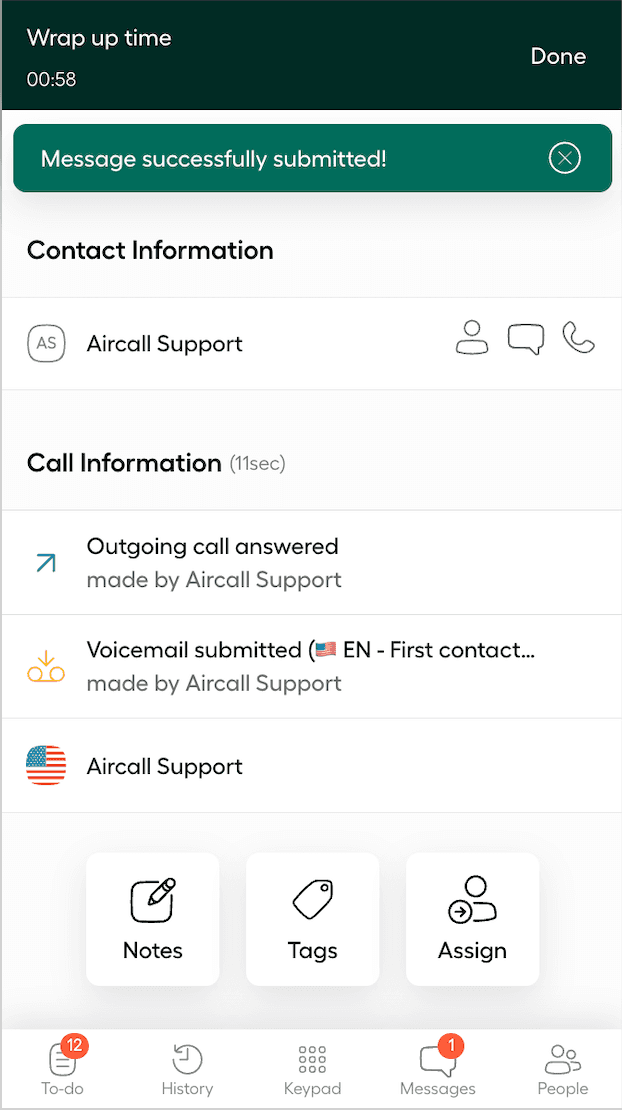Click the US flag number icon
Image resolution: width=622 pixels, height=1110 pixels.
(x=46, y=766)
